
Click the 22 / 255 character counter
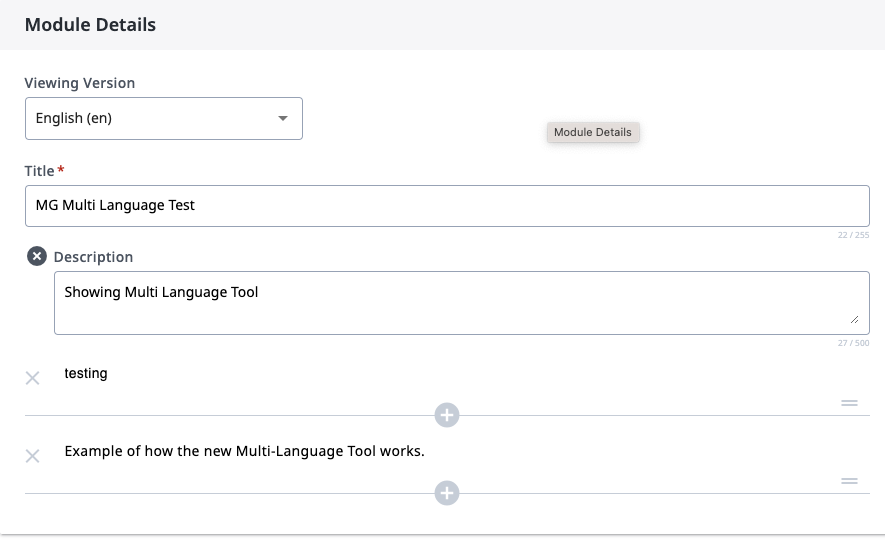click(x=853, y=235)
